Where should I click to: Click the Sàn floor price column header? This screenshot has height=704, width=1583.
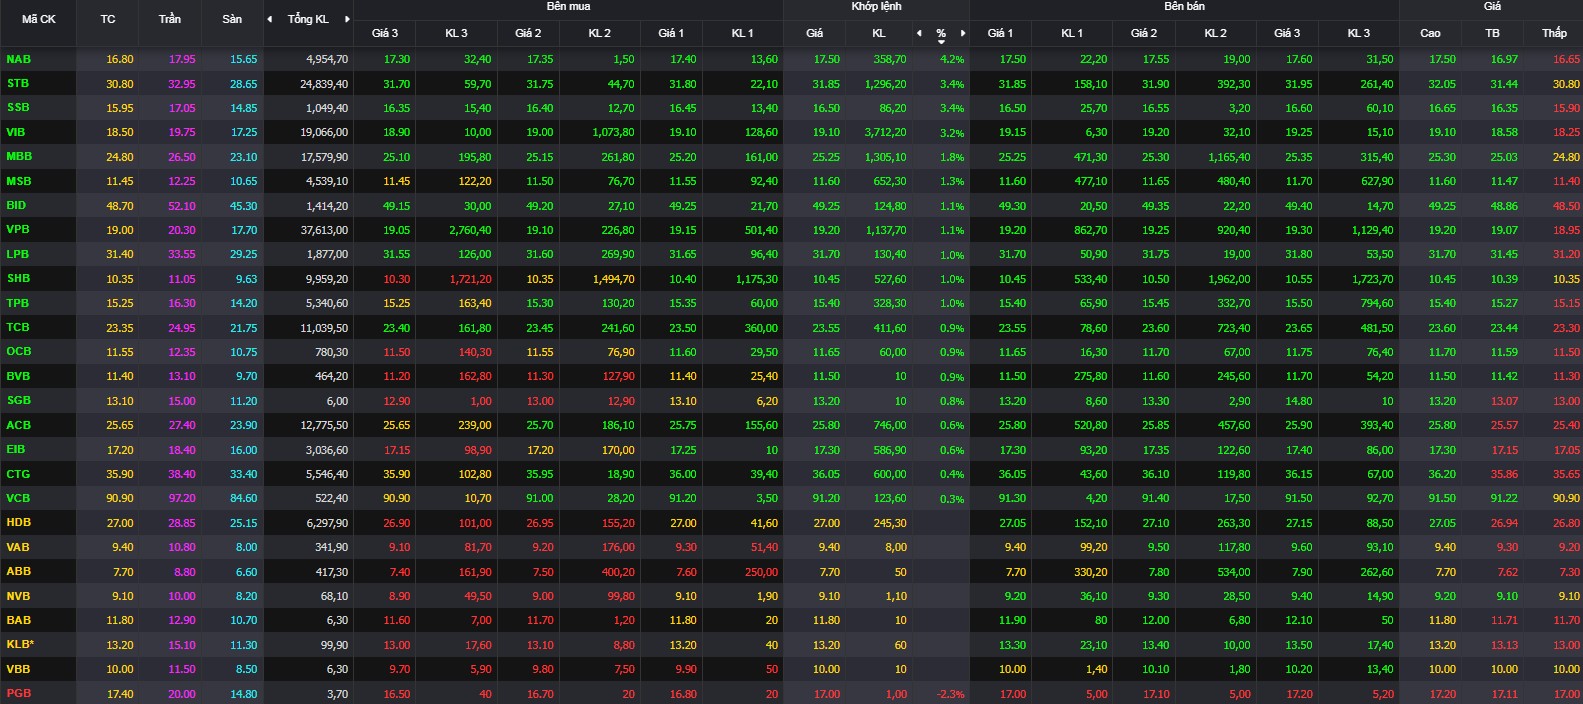point(232,19)
